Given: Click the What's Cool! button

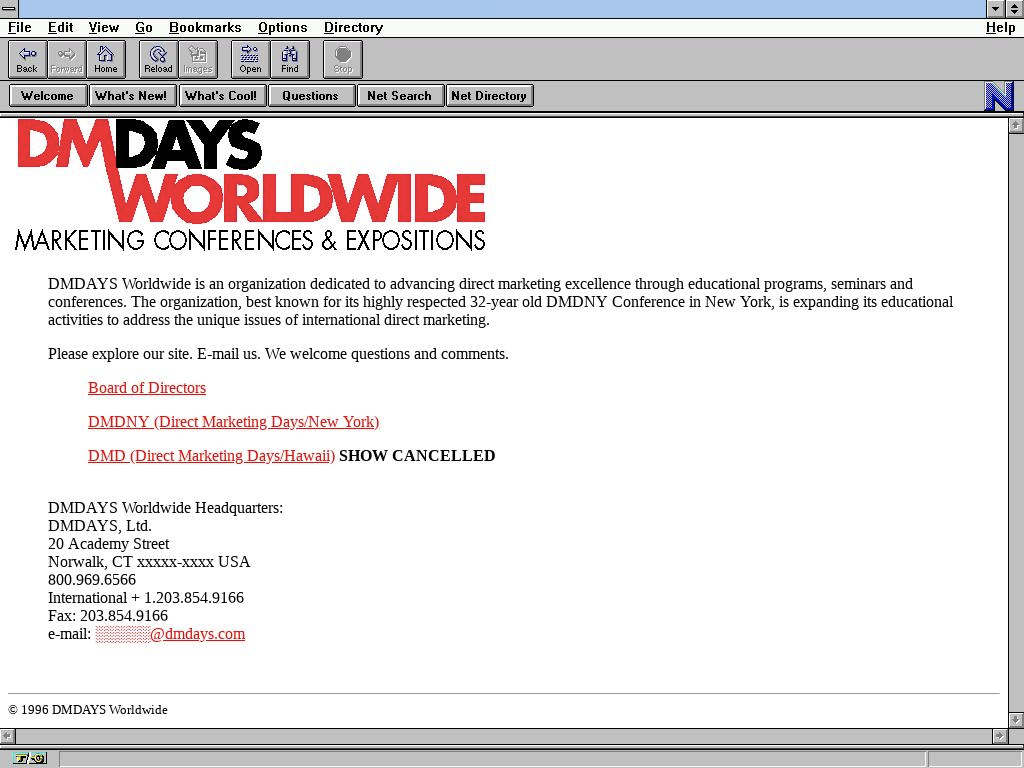Looking at the screenshot, I should click(221, 96).
